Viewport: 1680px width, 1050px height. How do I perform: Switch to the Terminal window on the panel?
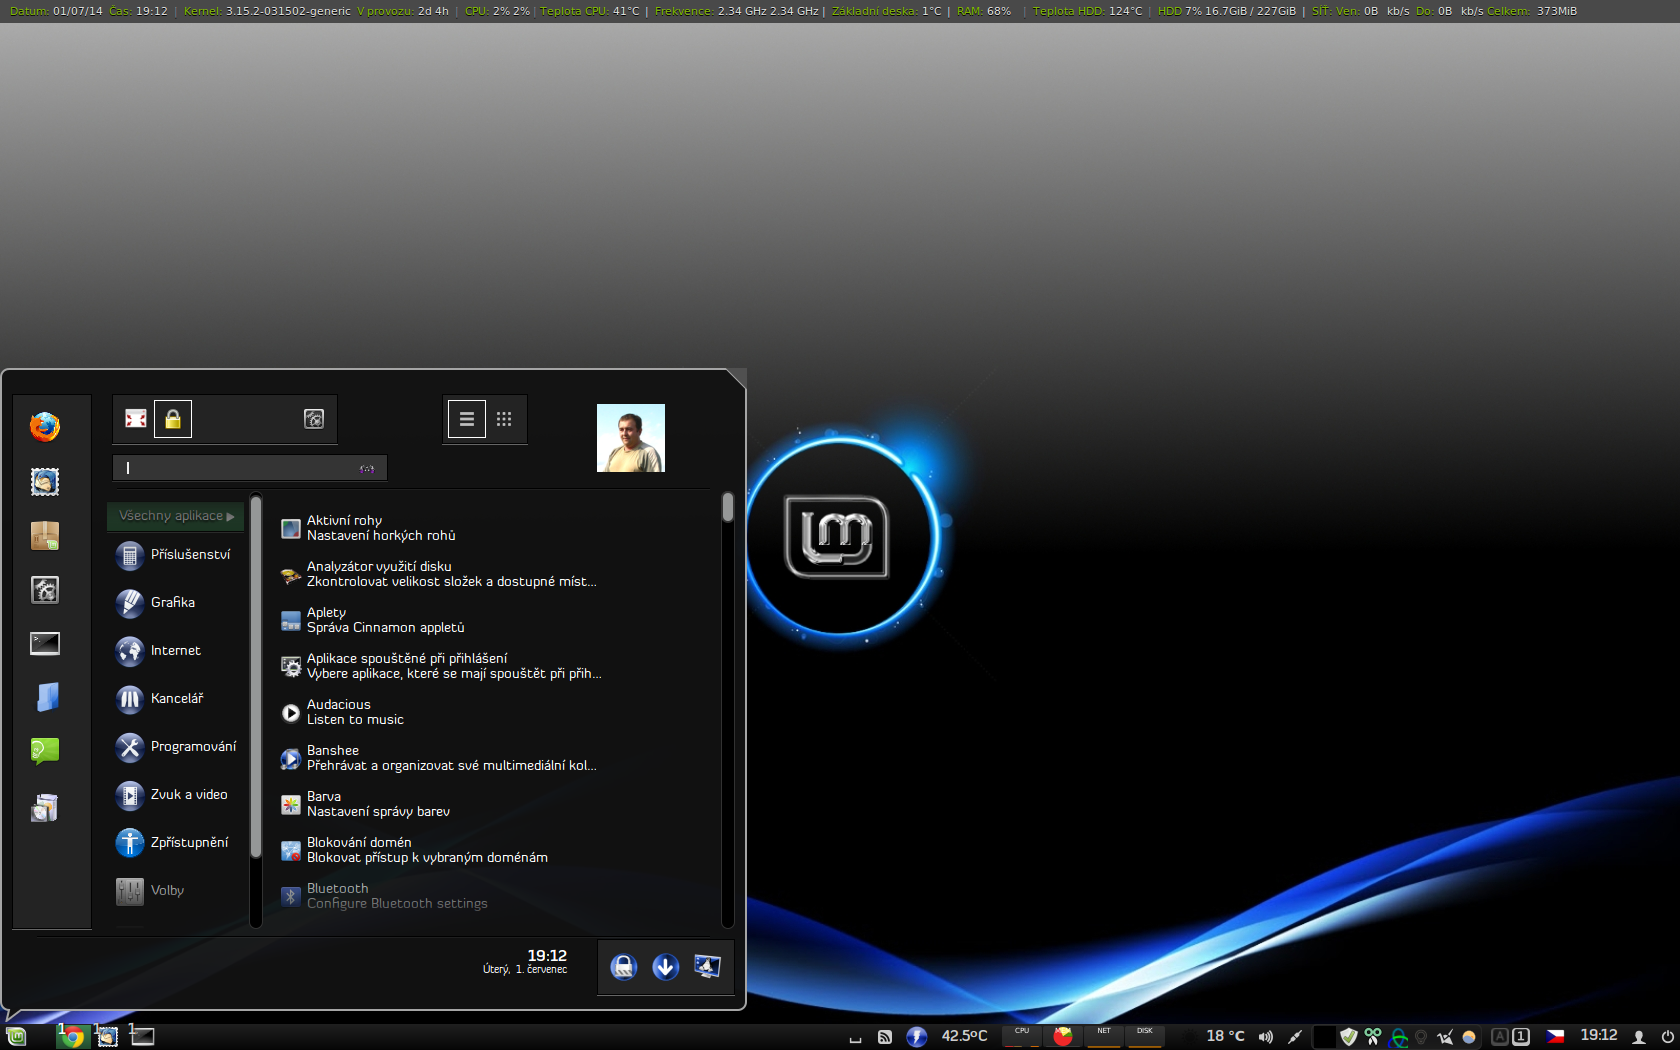pos(142,1037)
